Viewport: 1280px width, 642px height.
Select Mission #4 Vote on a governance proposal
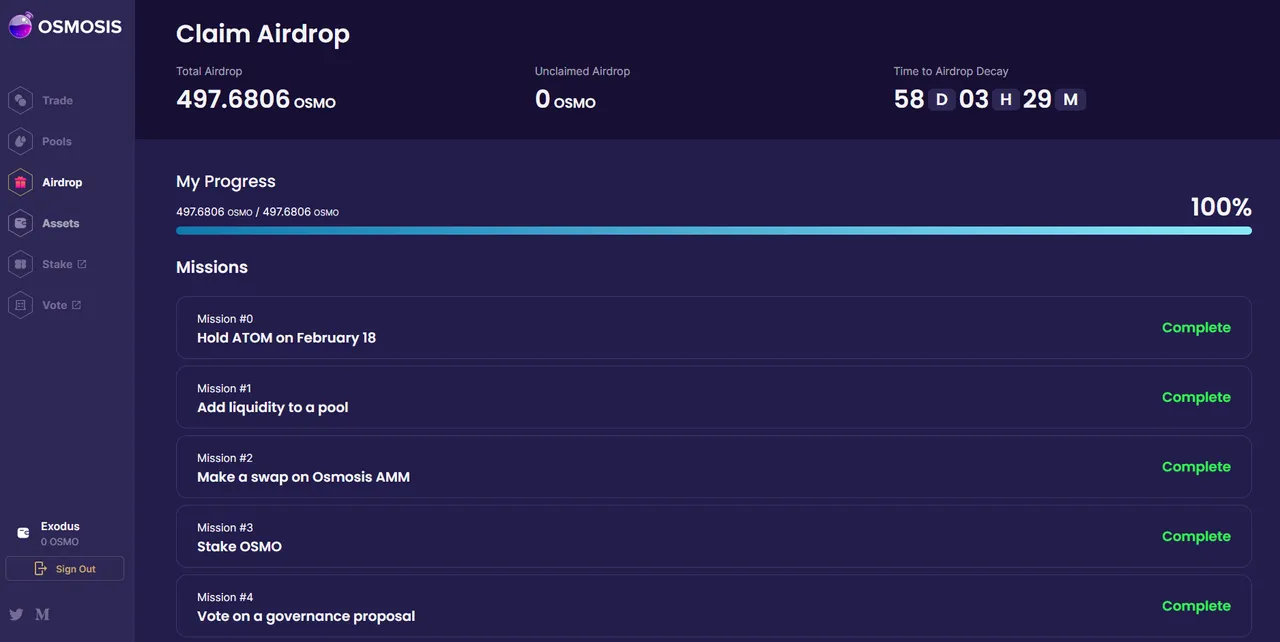click(x=714, y=606)
